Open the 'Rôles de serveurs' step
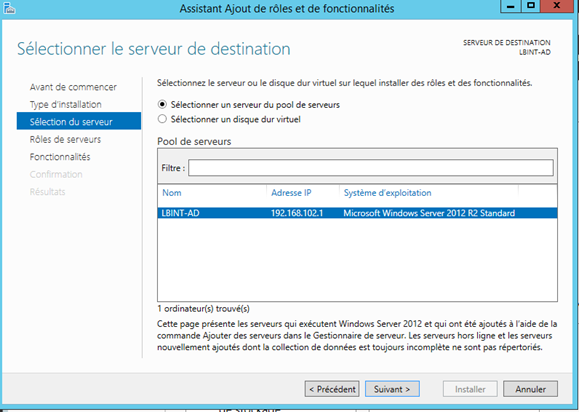Image resolution: width=579 pixels, height=412 pixels. [65, 140]
